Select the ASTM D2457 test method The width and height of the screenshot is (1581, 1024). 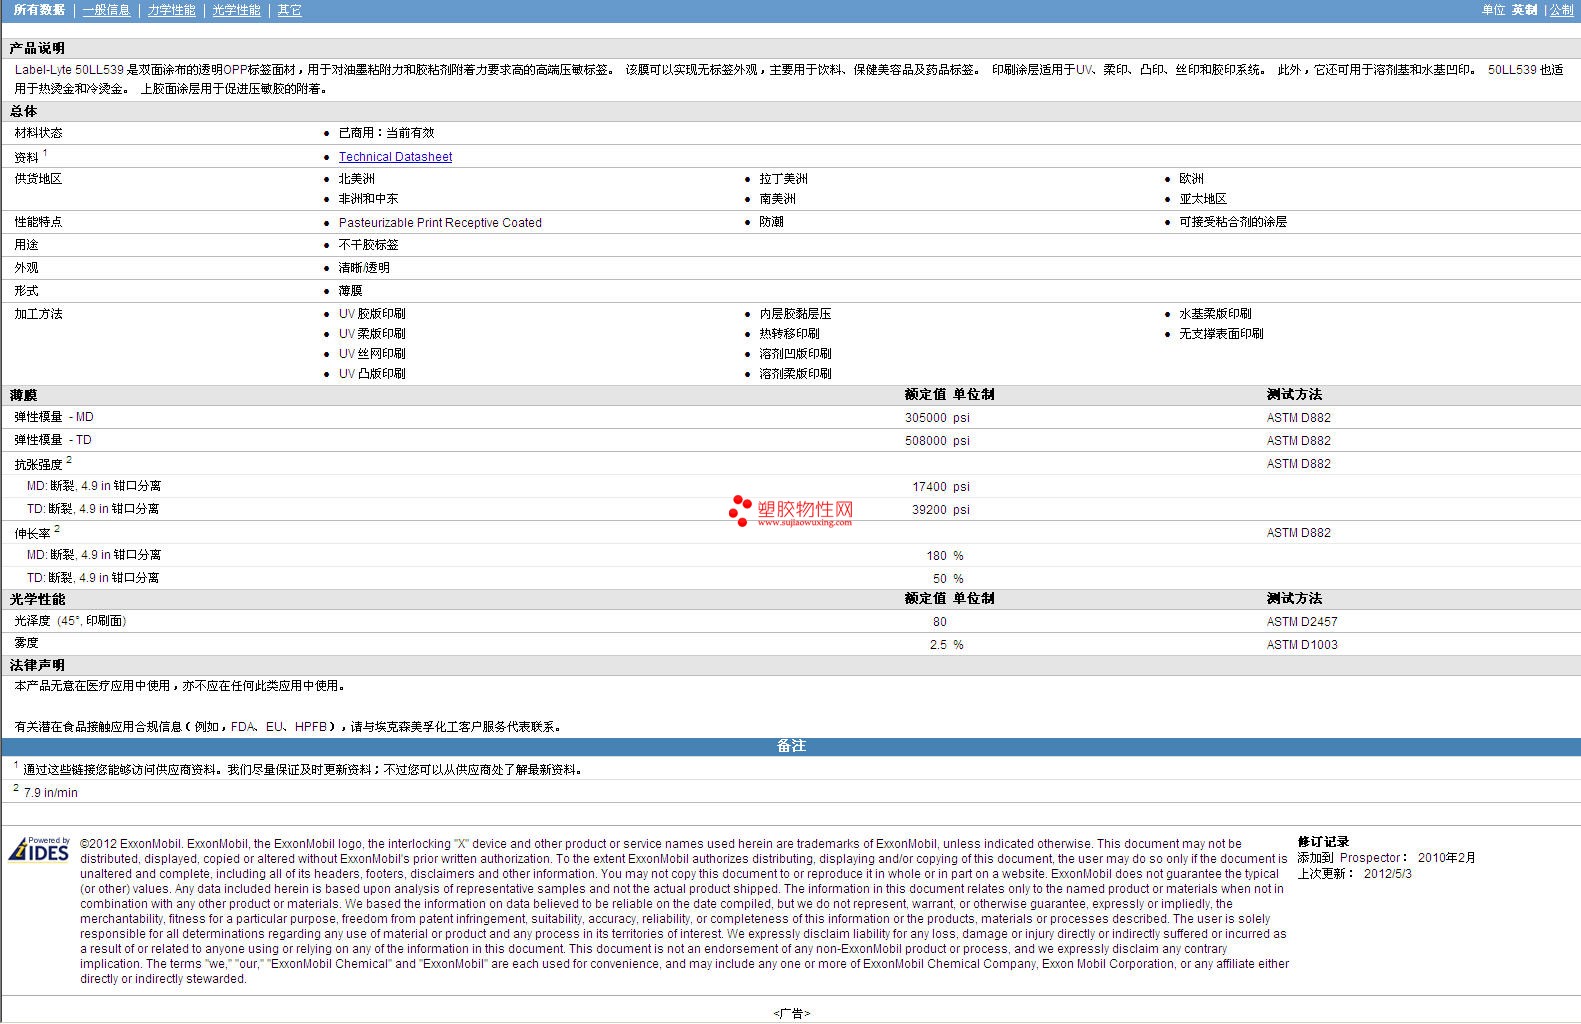tap(1302, 622)
